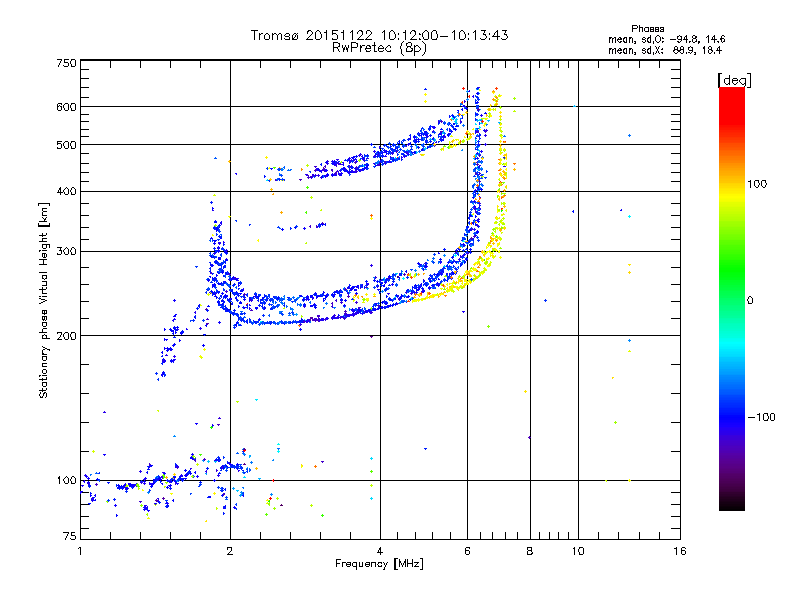Image resolution: width=800 pixels, height=600 pixels.
Task: Click the 'Frequency [MHz]' axis title
Action: [379, 564]
